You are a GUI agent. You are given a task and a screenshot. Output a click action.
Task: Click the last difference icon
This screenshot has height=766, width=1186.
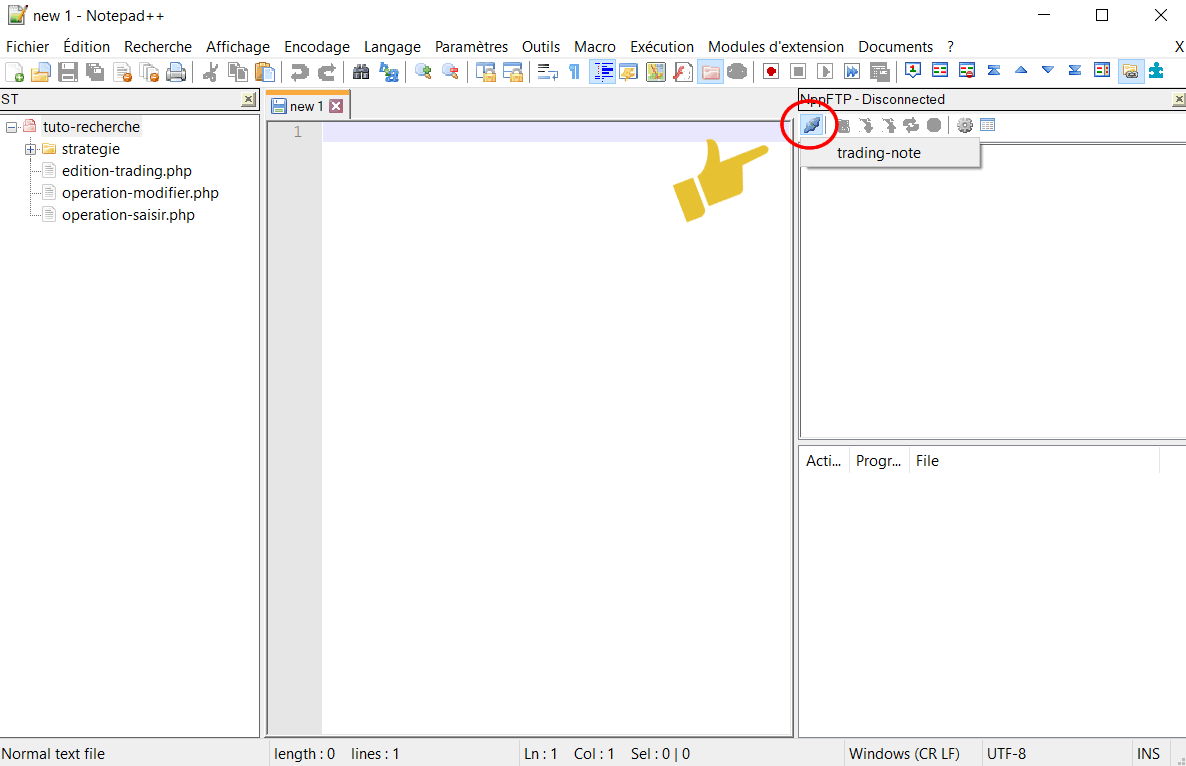tap(1075, 70)
